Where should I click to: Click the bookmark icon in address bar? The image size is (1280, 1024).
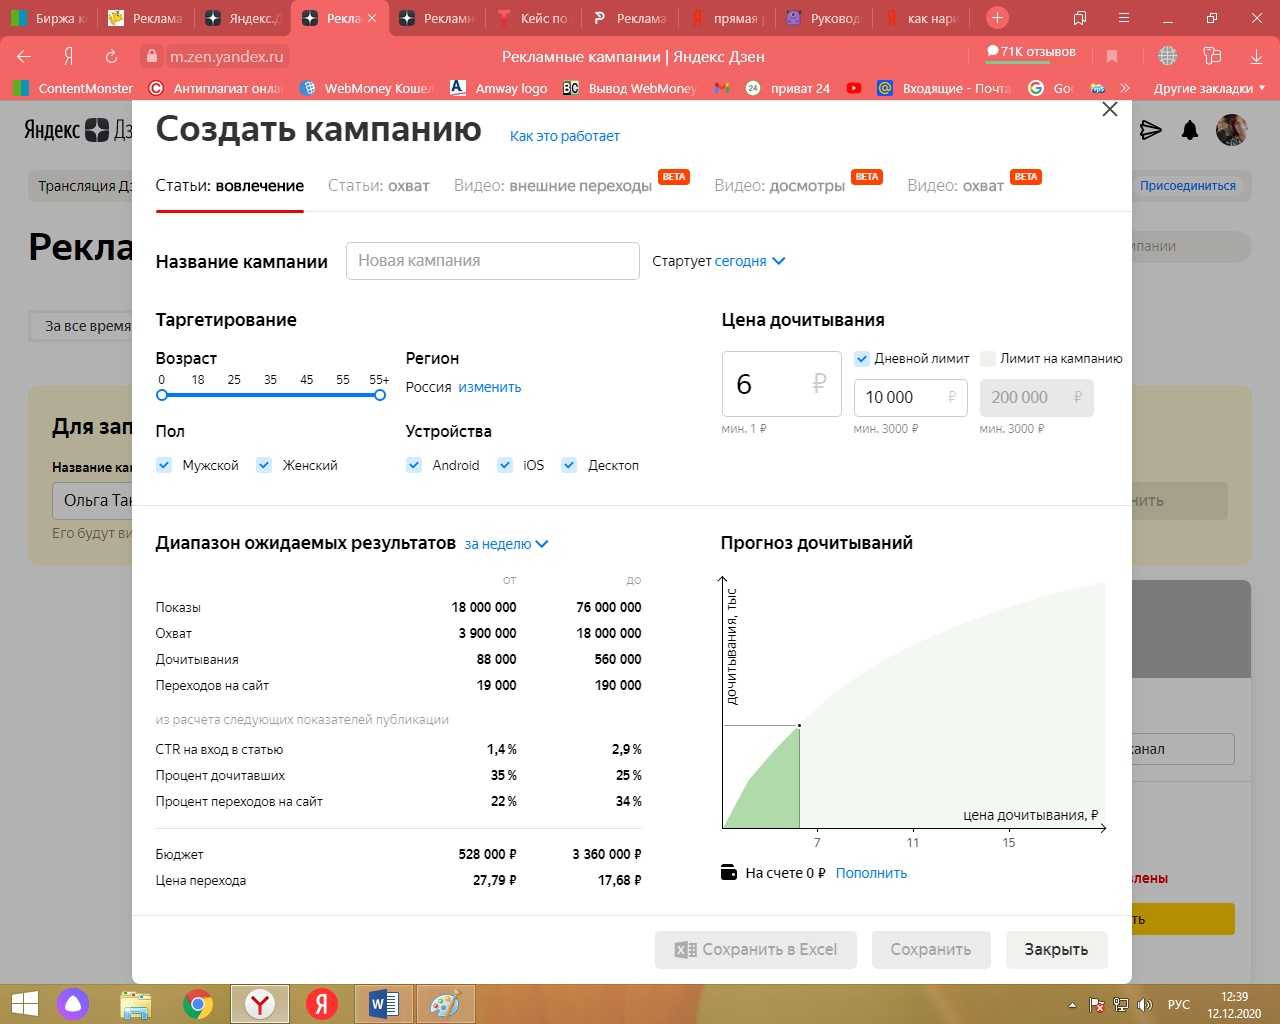tap(1112, 56)
